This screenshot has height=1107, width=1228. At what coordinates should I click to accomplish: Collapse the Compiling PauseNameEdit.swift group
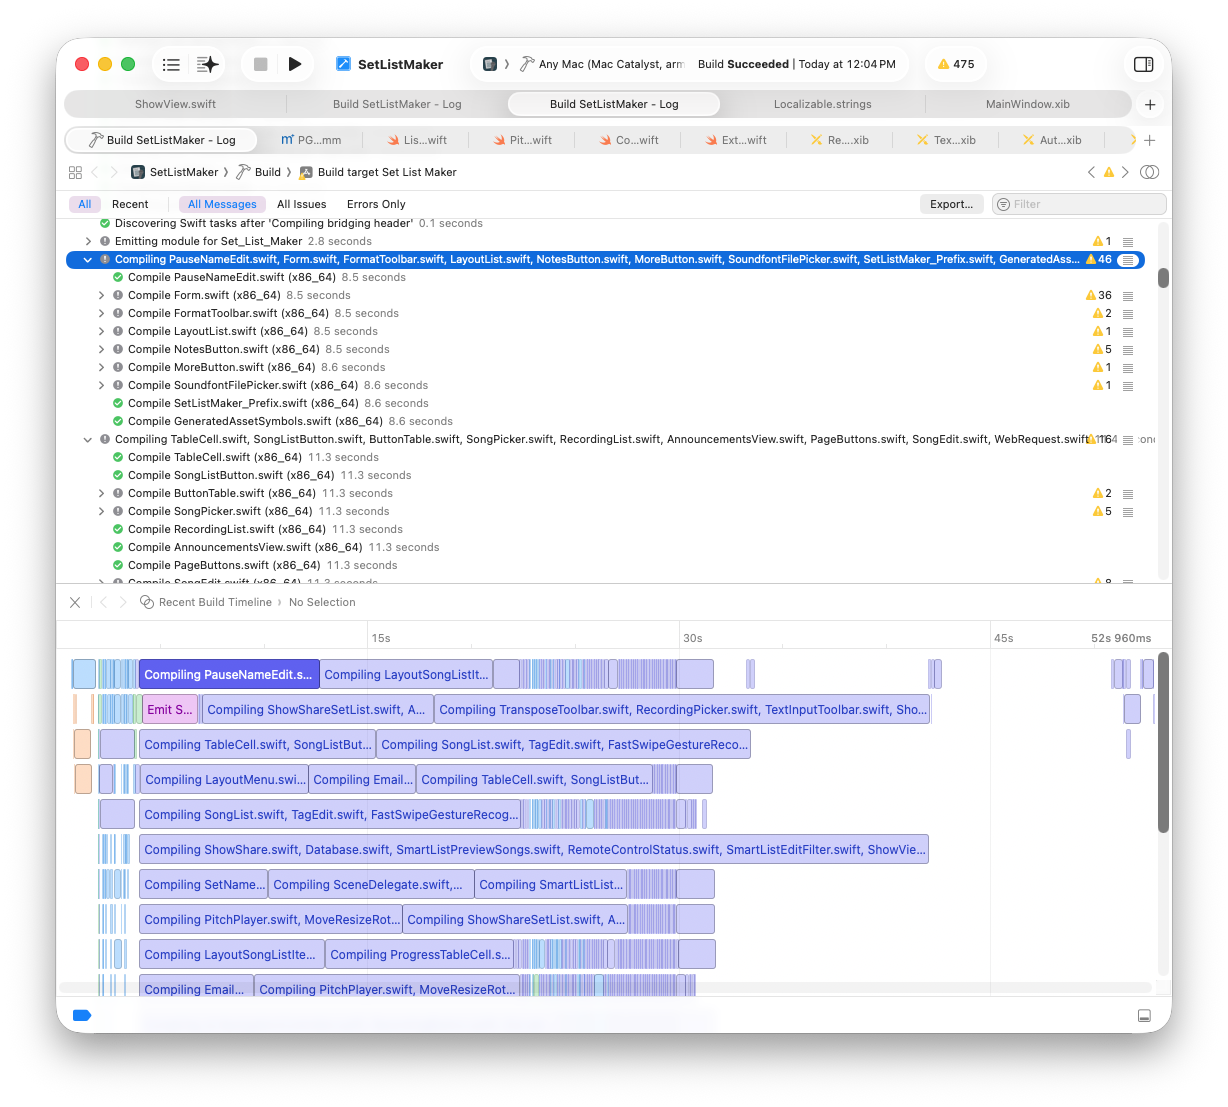[x=88, y=260]
